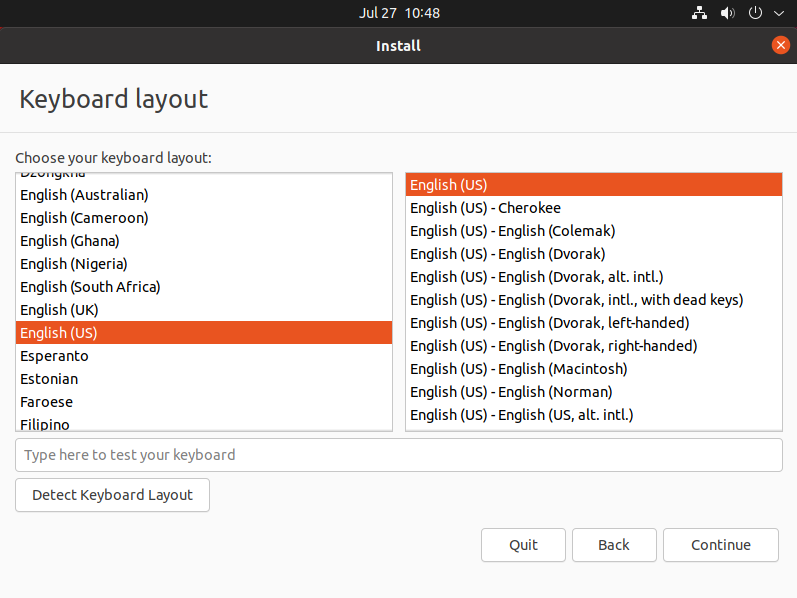
Task: Pick the Estonian keyboard layout
Action: 204,379
